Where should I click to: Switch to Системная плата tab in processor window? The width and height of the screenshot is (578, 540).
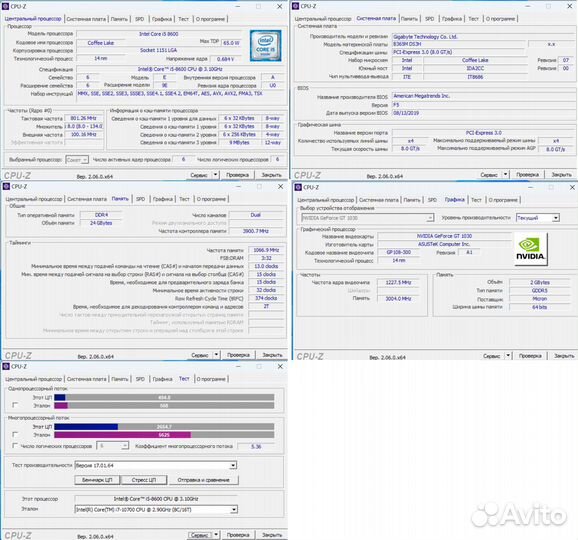pyautogui.click(x=86, y=19)
